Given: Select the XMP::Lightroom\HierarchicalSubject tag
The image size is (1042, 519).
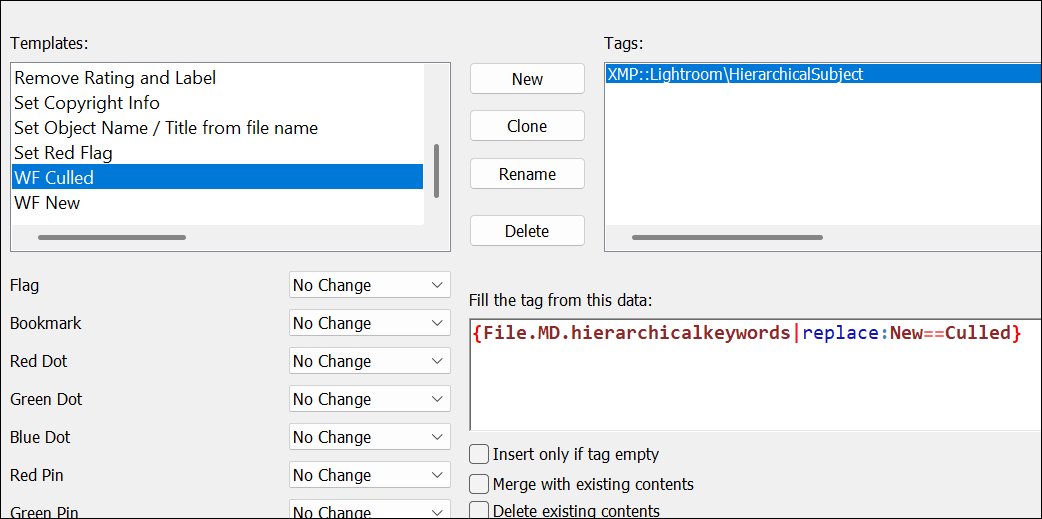Looking at the screenshot, I should point(823,74).
